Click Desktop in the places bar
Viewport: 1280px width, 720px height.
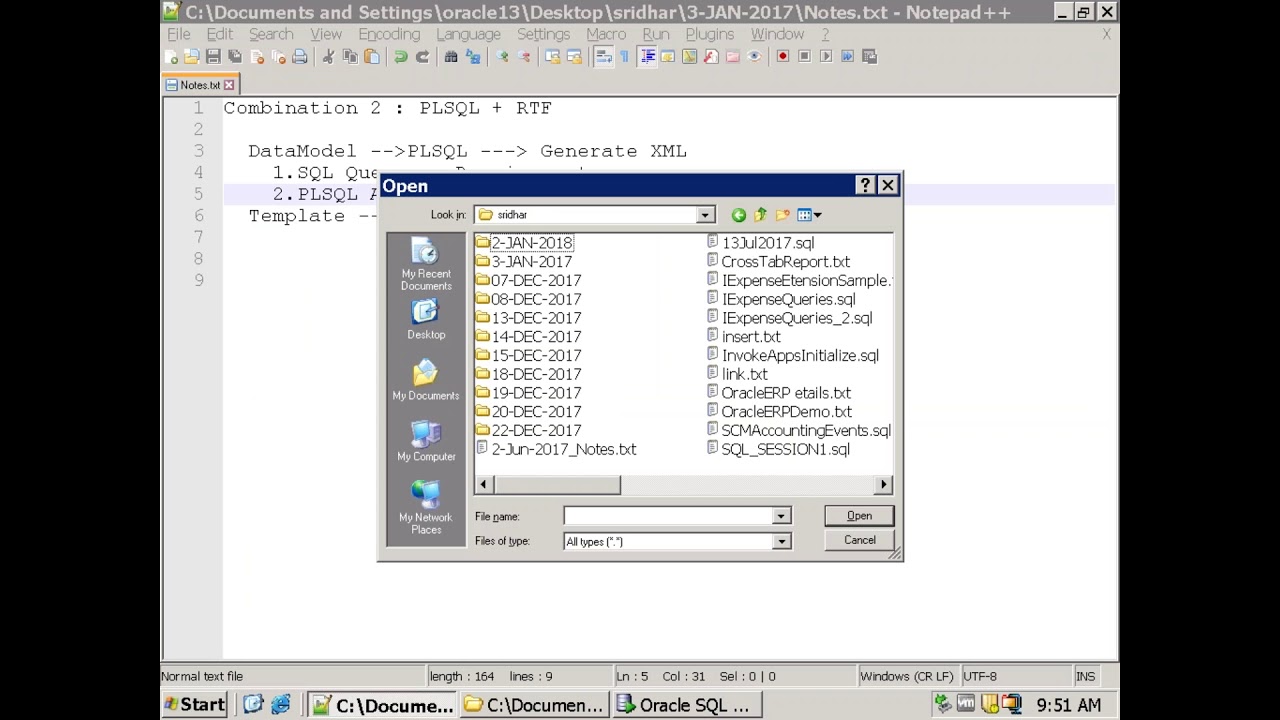click(x=426, y=321)
